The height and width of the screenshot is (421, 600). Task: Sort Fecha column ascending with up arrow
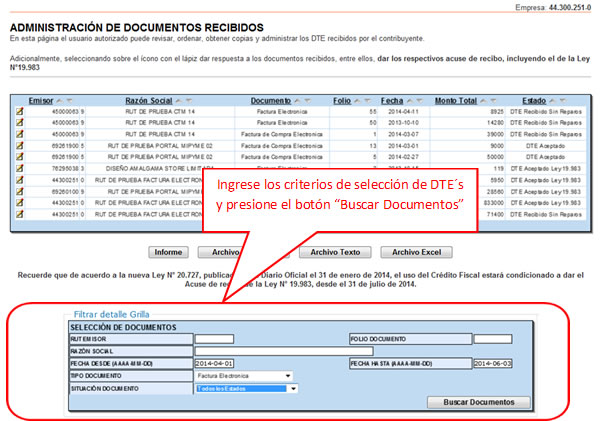coord(410,101)
